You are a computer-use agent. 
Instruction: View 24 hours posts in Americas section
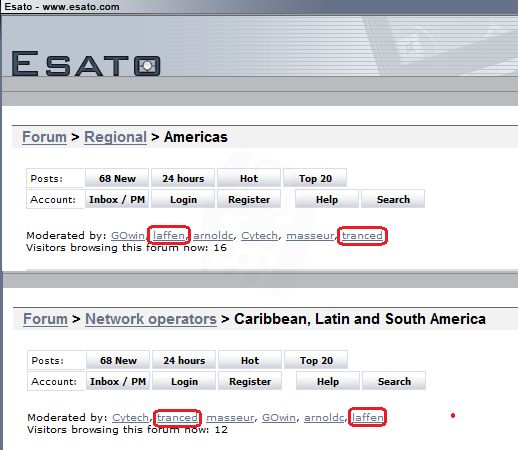pyautogui.click(x=183, y=178)
